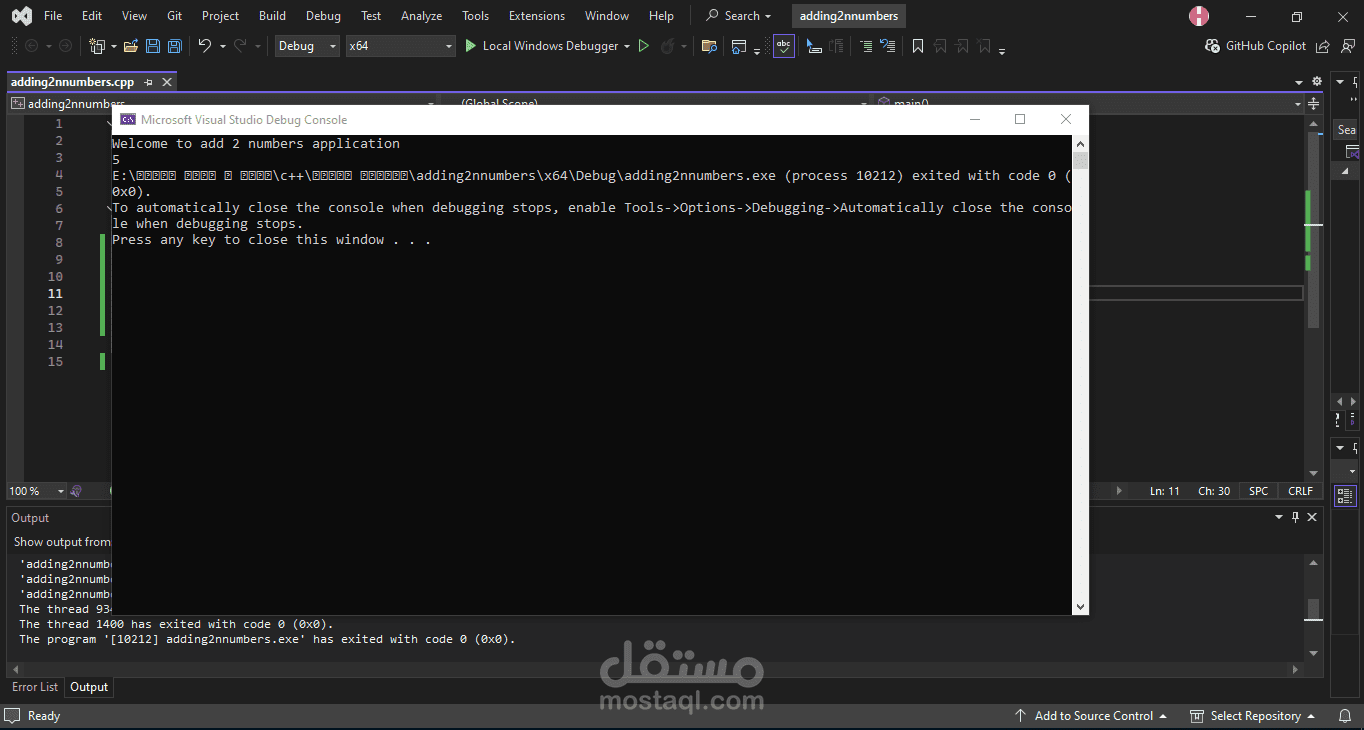Click the Find in Files folder icon
The image size is (1364, 730).
[709, 46]
